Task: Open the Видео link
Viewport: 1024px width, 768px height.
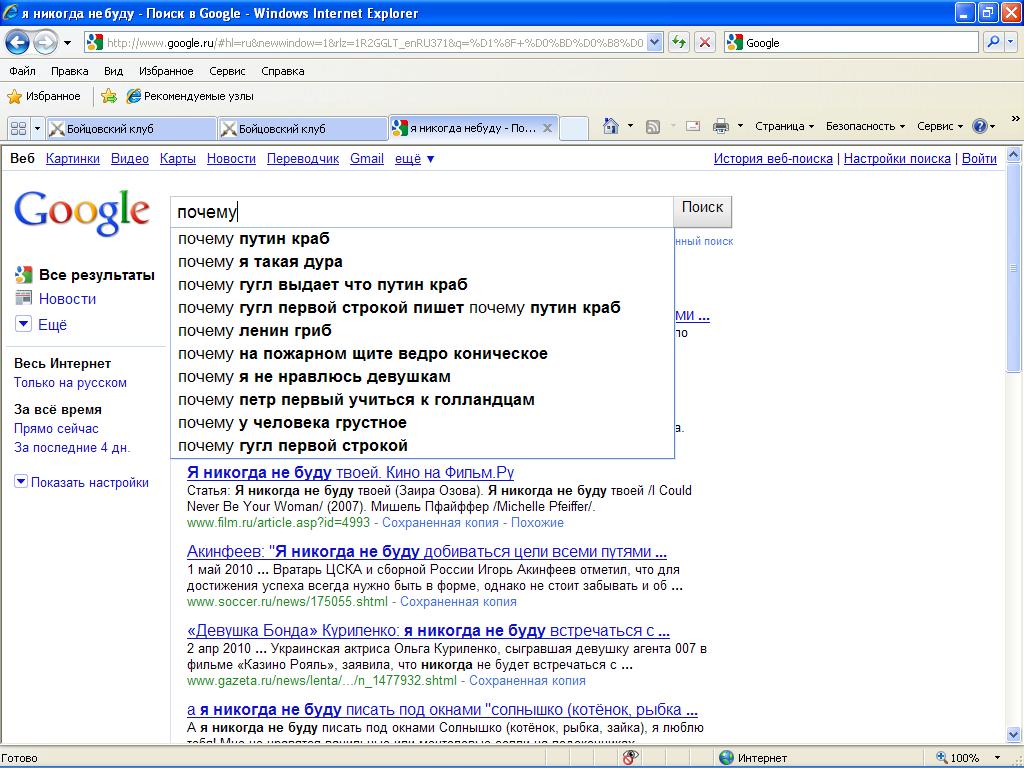Action: (x=130, y=159)
